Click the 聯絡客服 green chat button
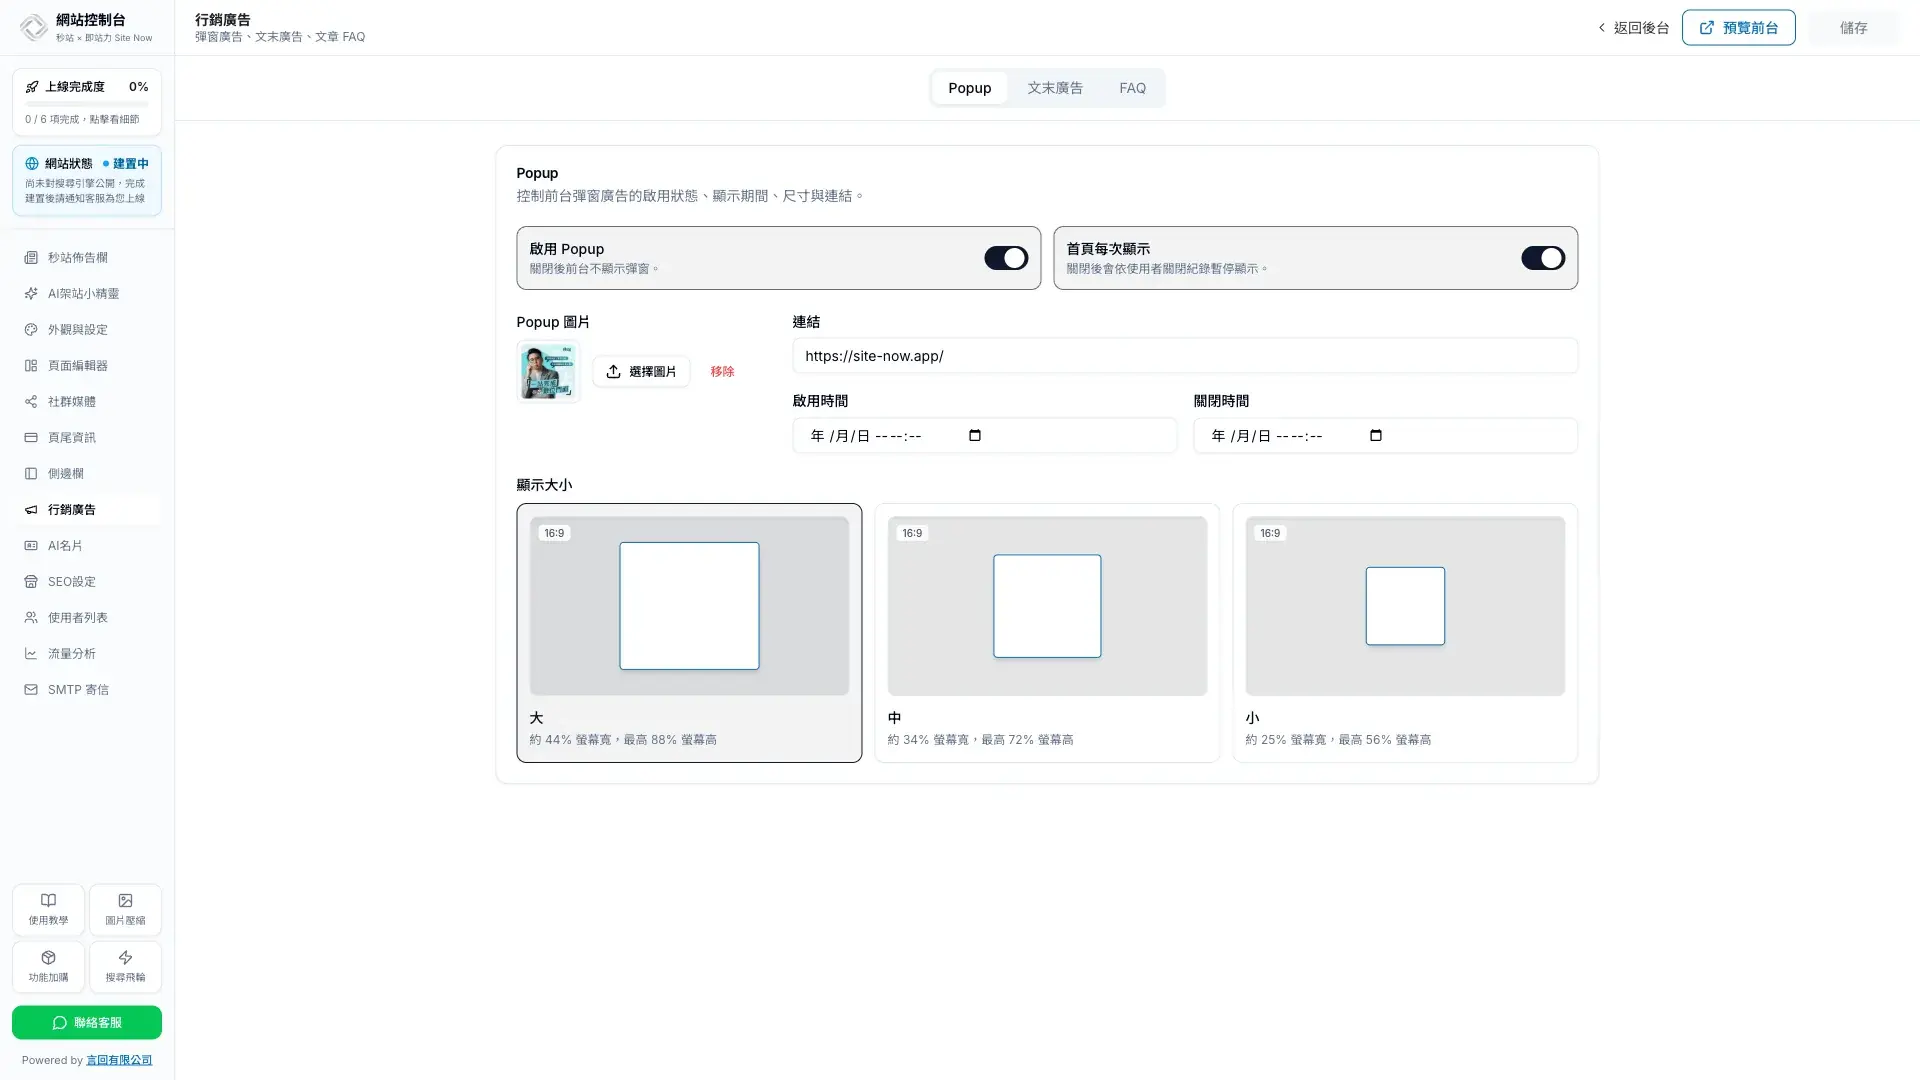 click(x=87, y=1023)
